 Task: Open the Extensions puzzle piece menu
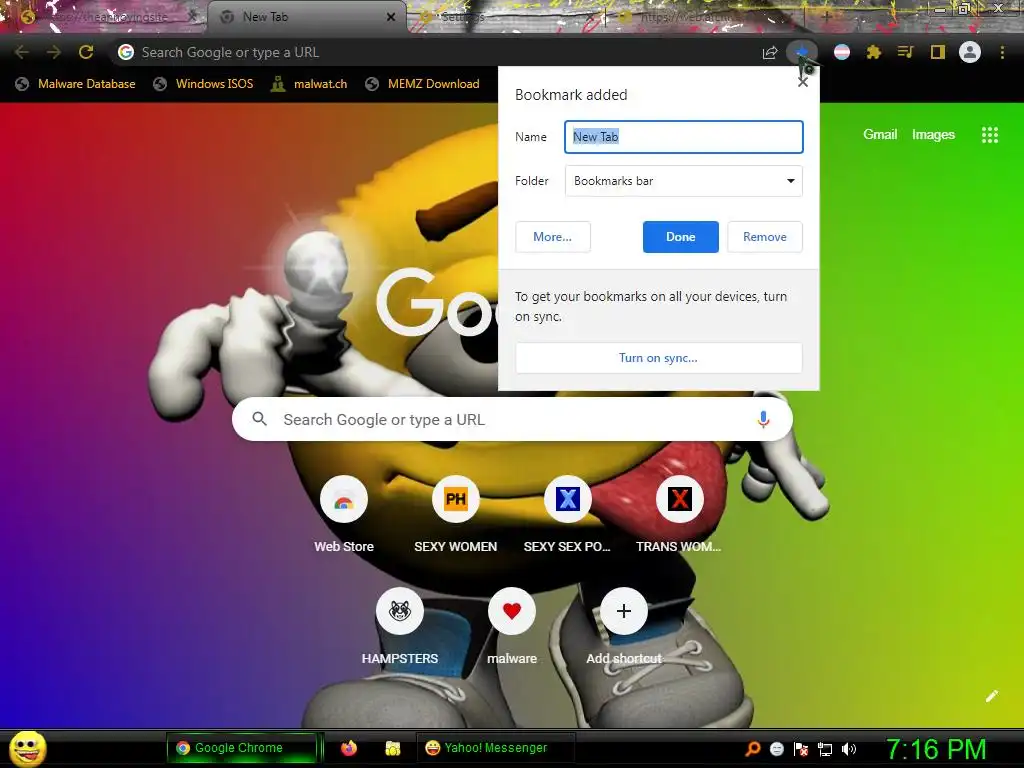[x=873, y=52]
